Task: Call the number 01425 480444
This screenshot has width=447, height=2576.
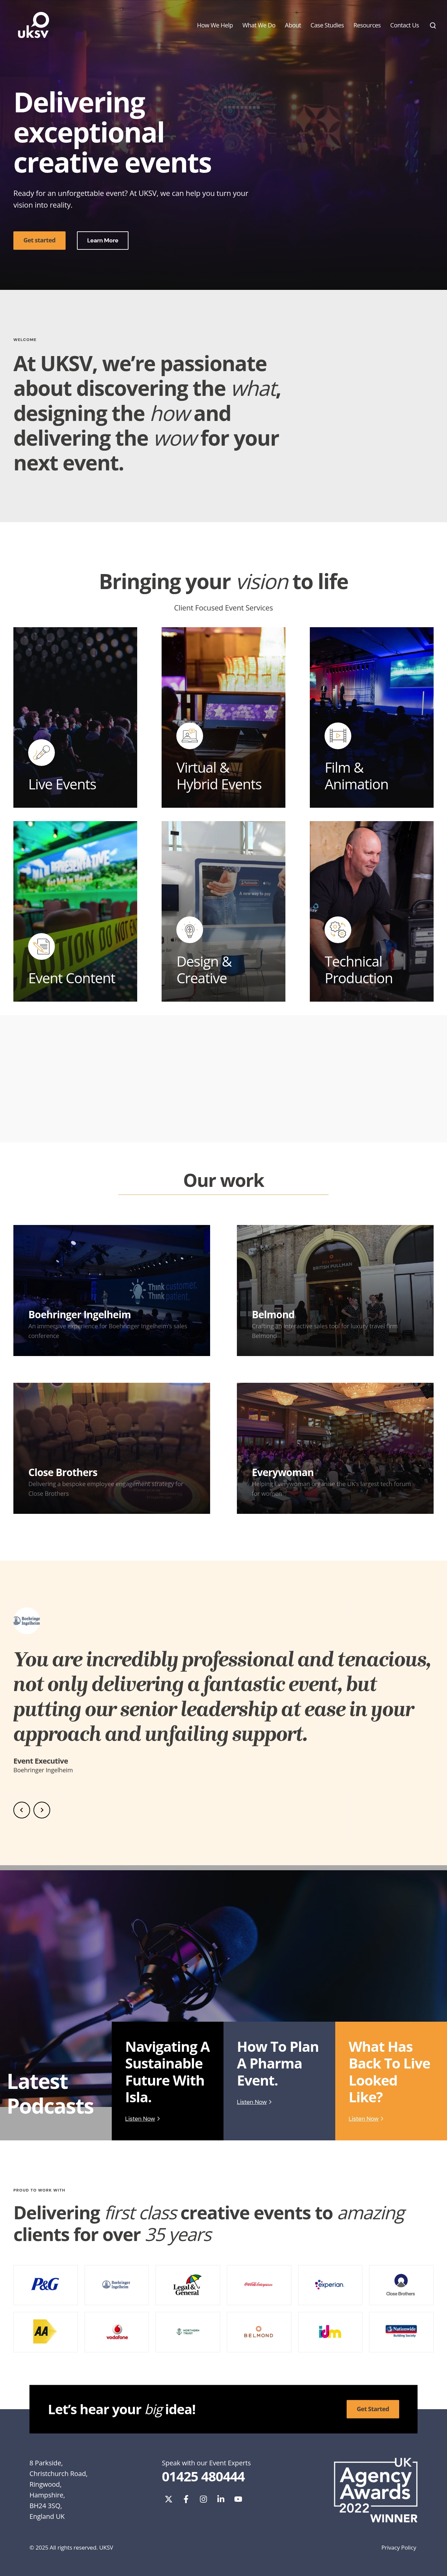Action: pyautogui.click(x=203, y=2477)
